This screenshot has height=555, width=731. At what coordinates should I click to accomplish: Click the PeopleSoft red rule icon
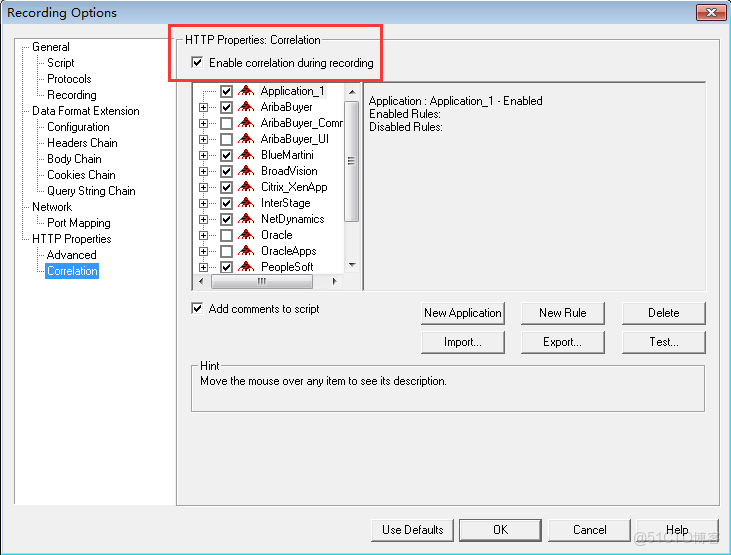(246, 267)
